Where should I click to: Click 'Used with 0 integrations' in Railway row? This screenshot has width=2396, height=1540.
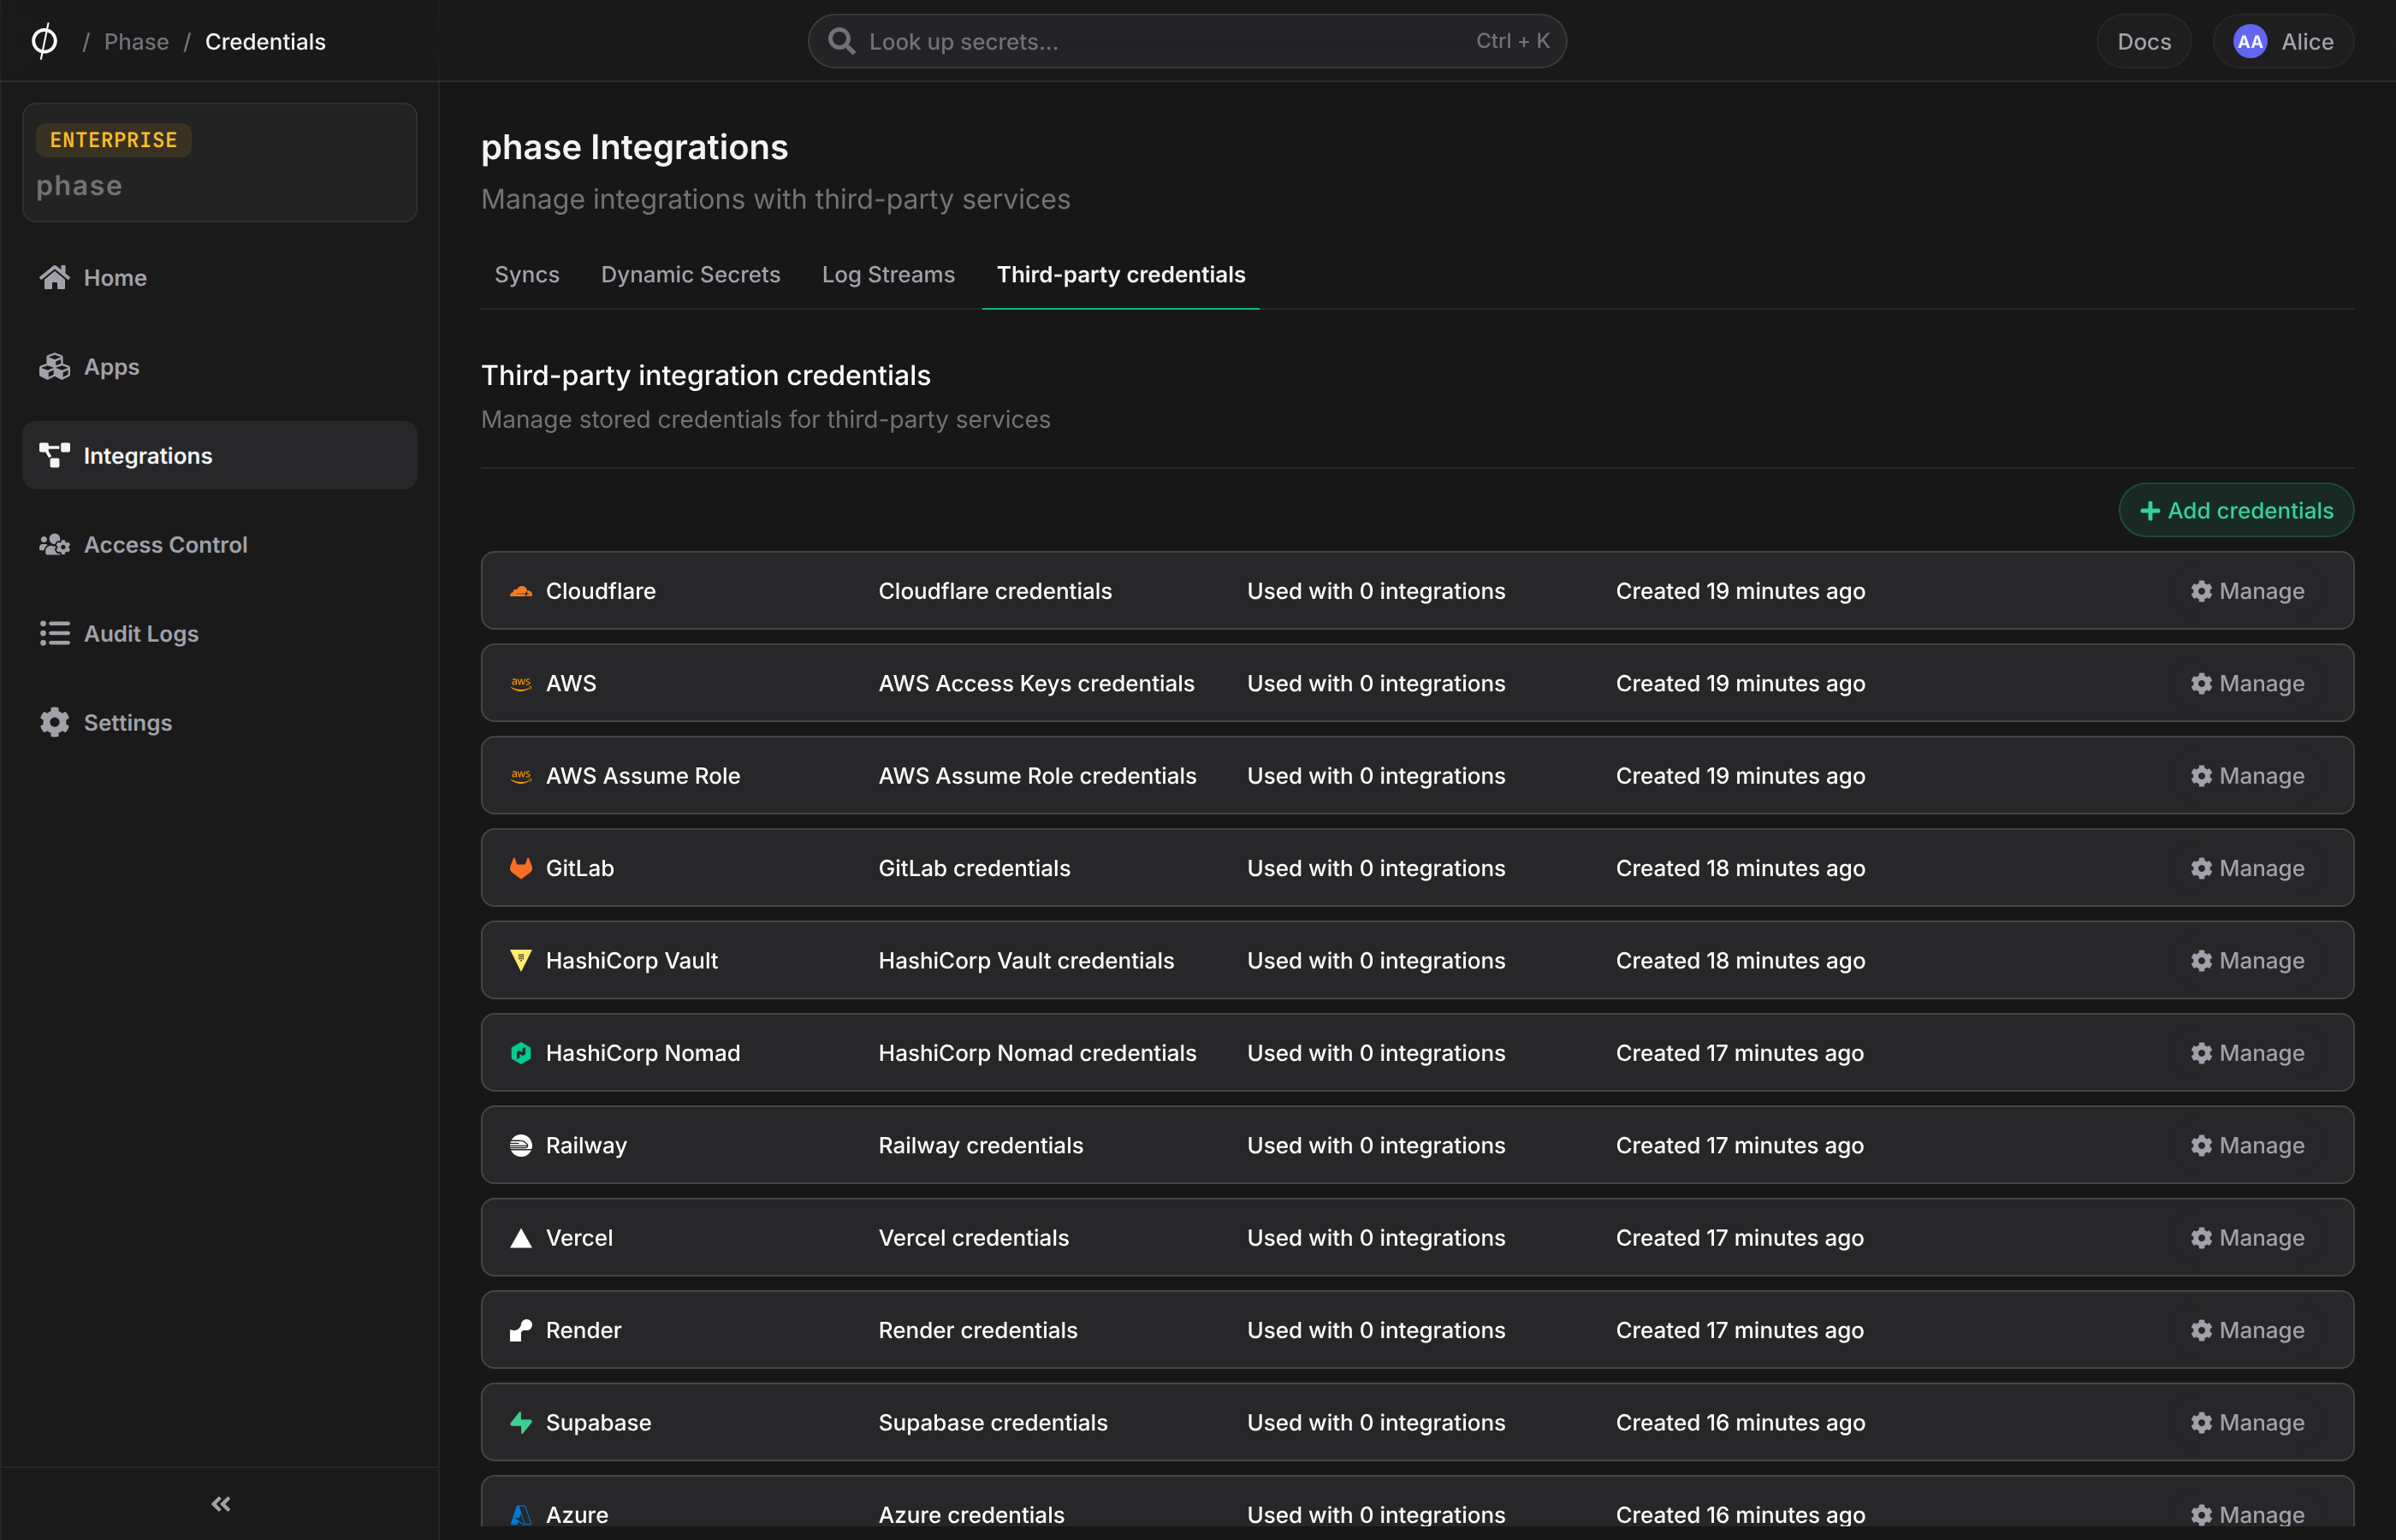(1376, 1145)
